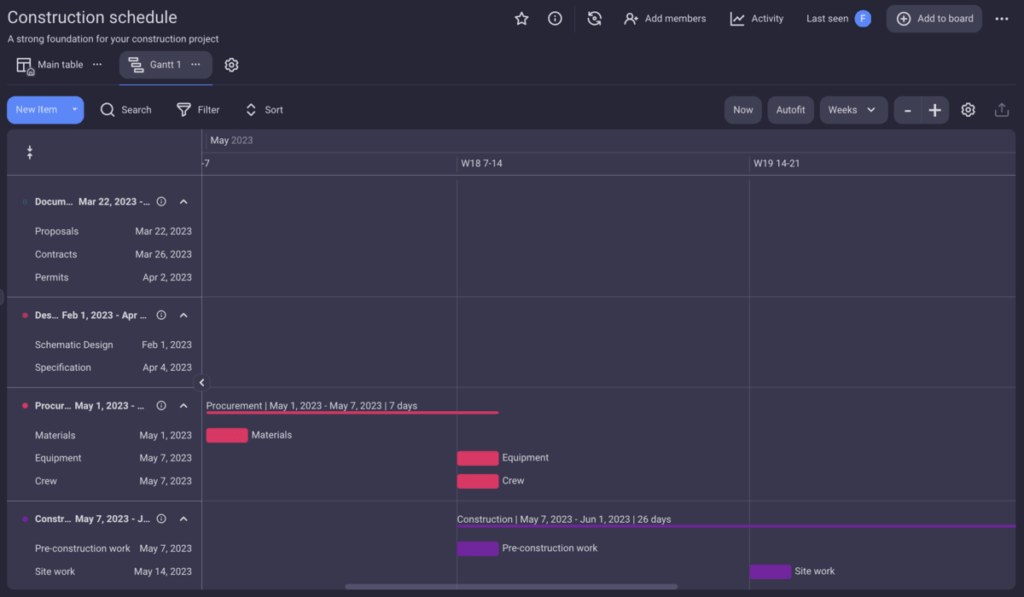Open the board info icon in header
The image size is (1024, 597).
555,19
